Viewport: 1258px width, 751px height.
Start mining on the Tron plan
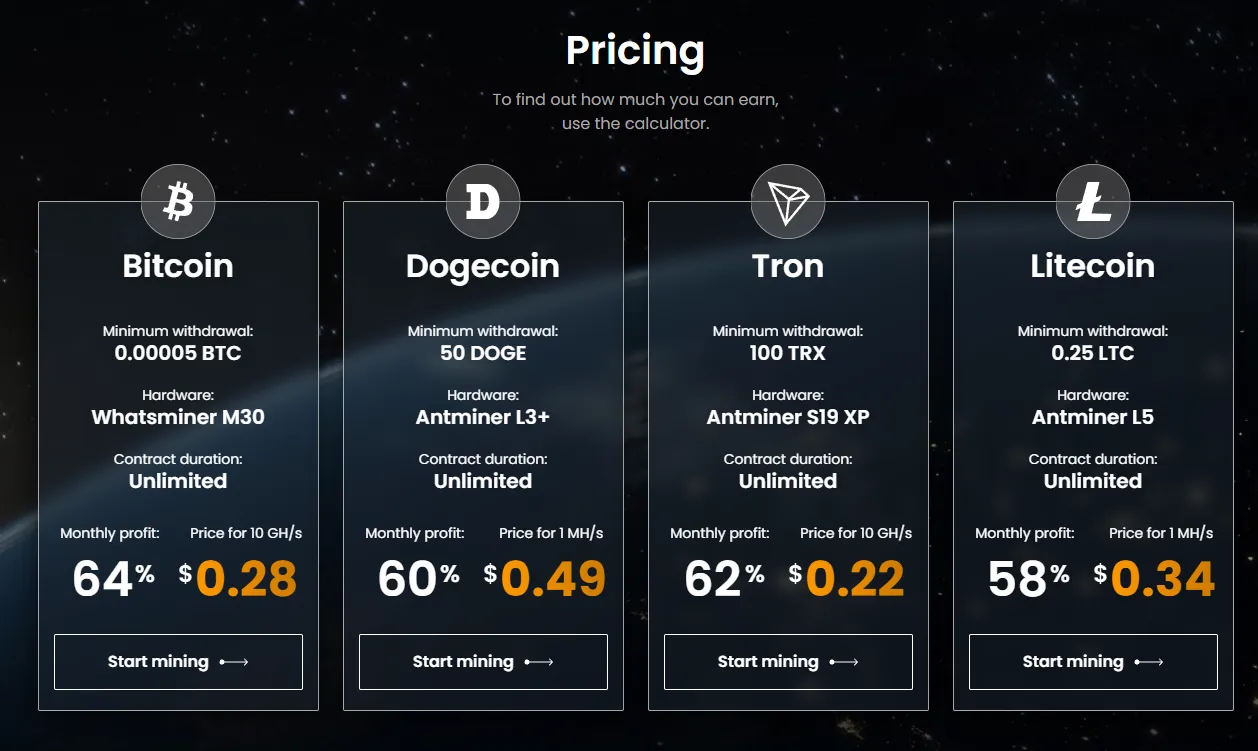pyautogui.click(x=788, y=662)
